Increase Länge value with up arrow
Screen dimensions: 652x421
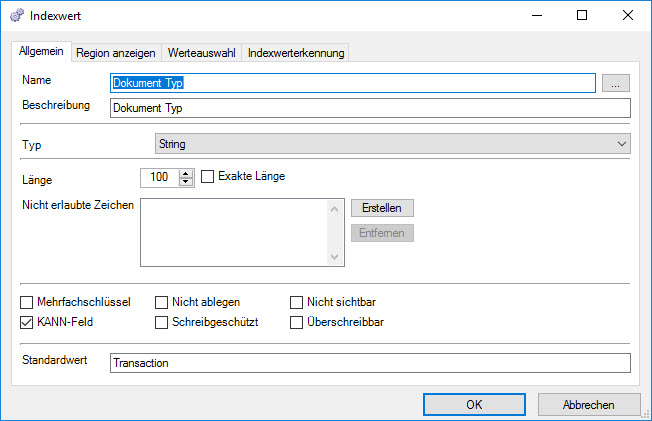(185, 173)
